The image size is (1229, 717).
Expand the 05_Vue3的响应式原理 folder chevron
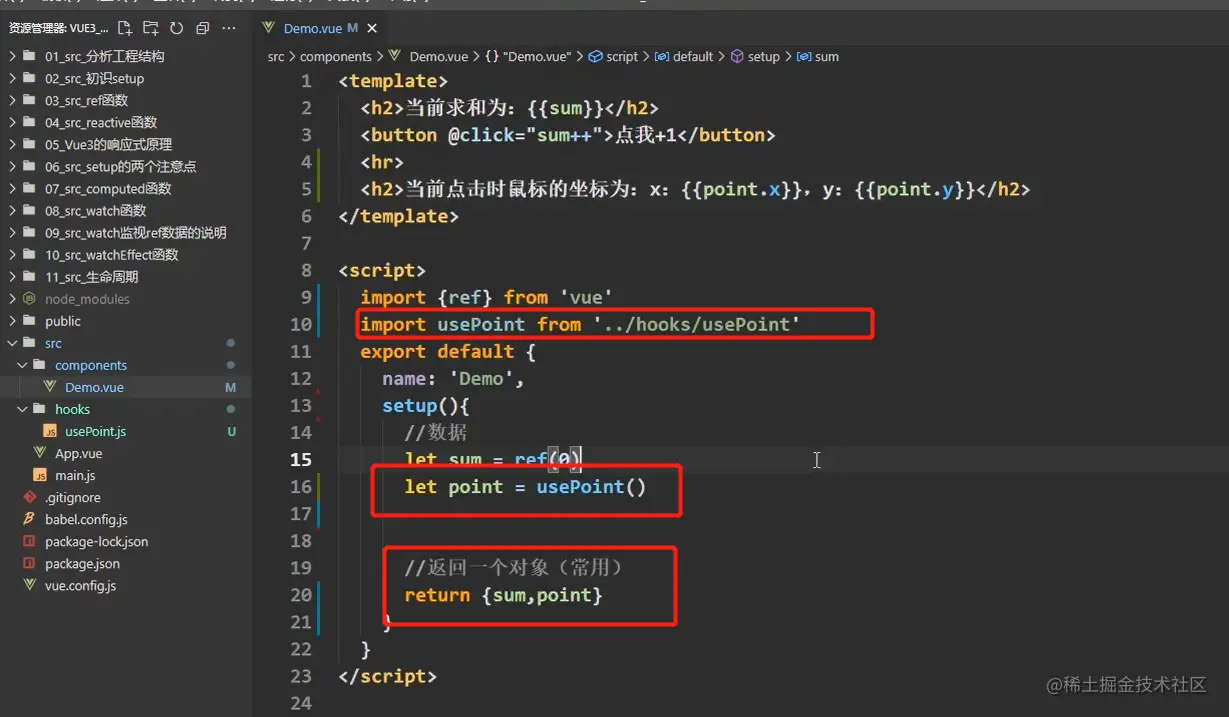(12, 144)
